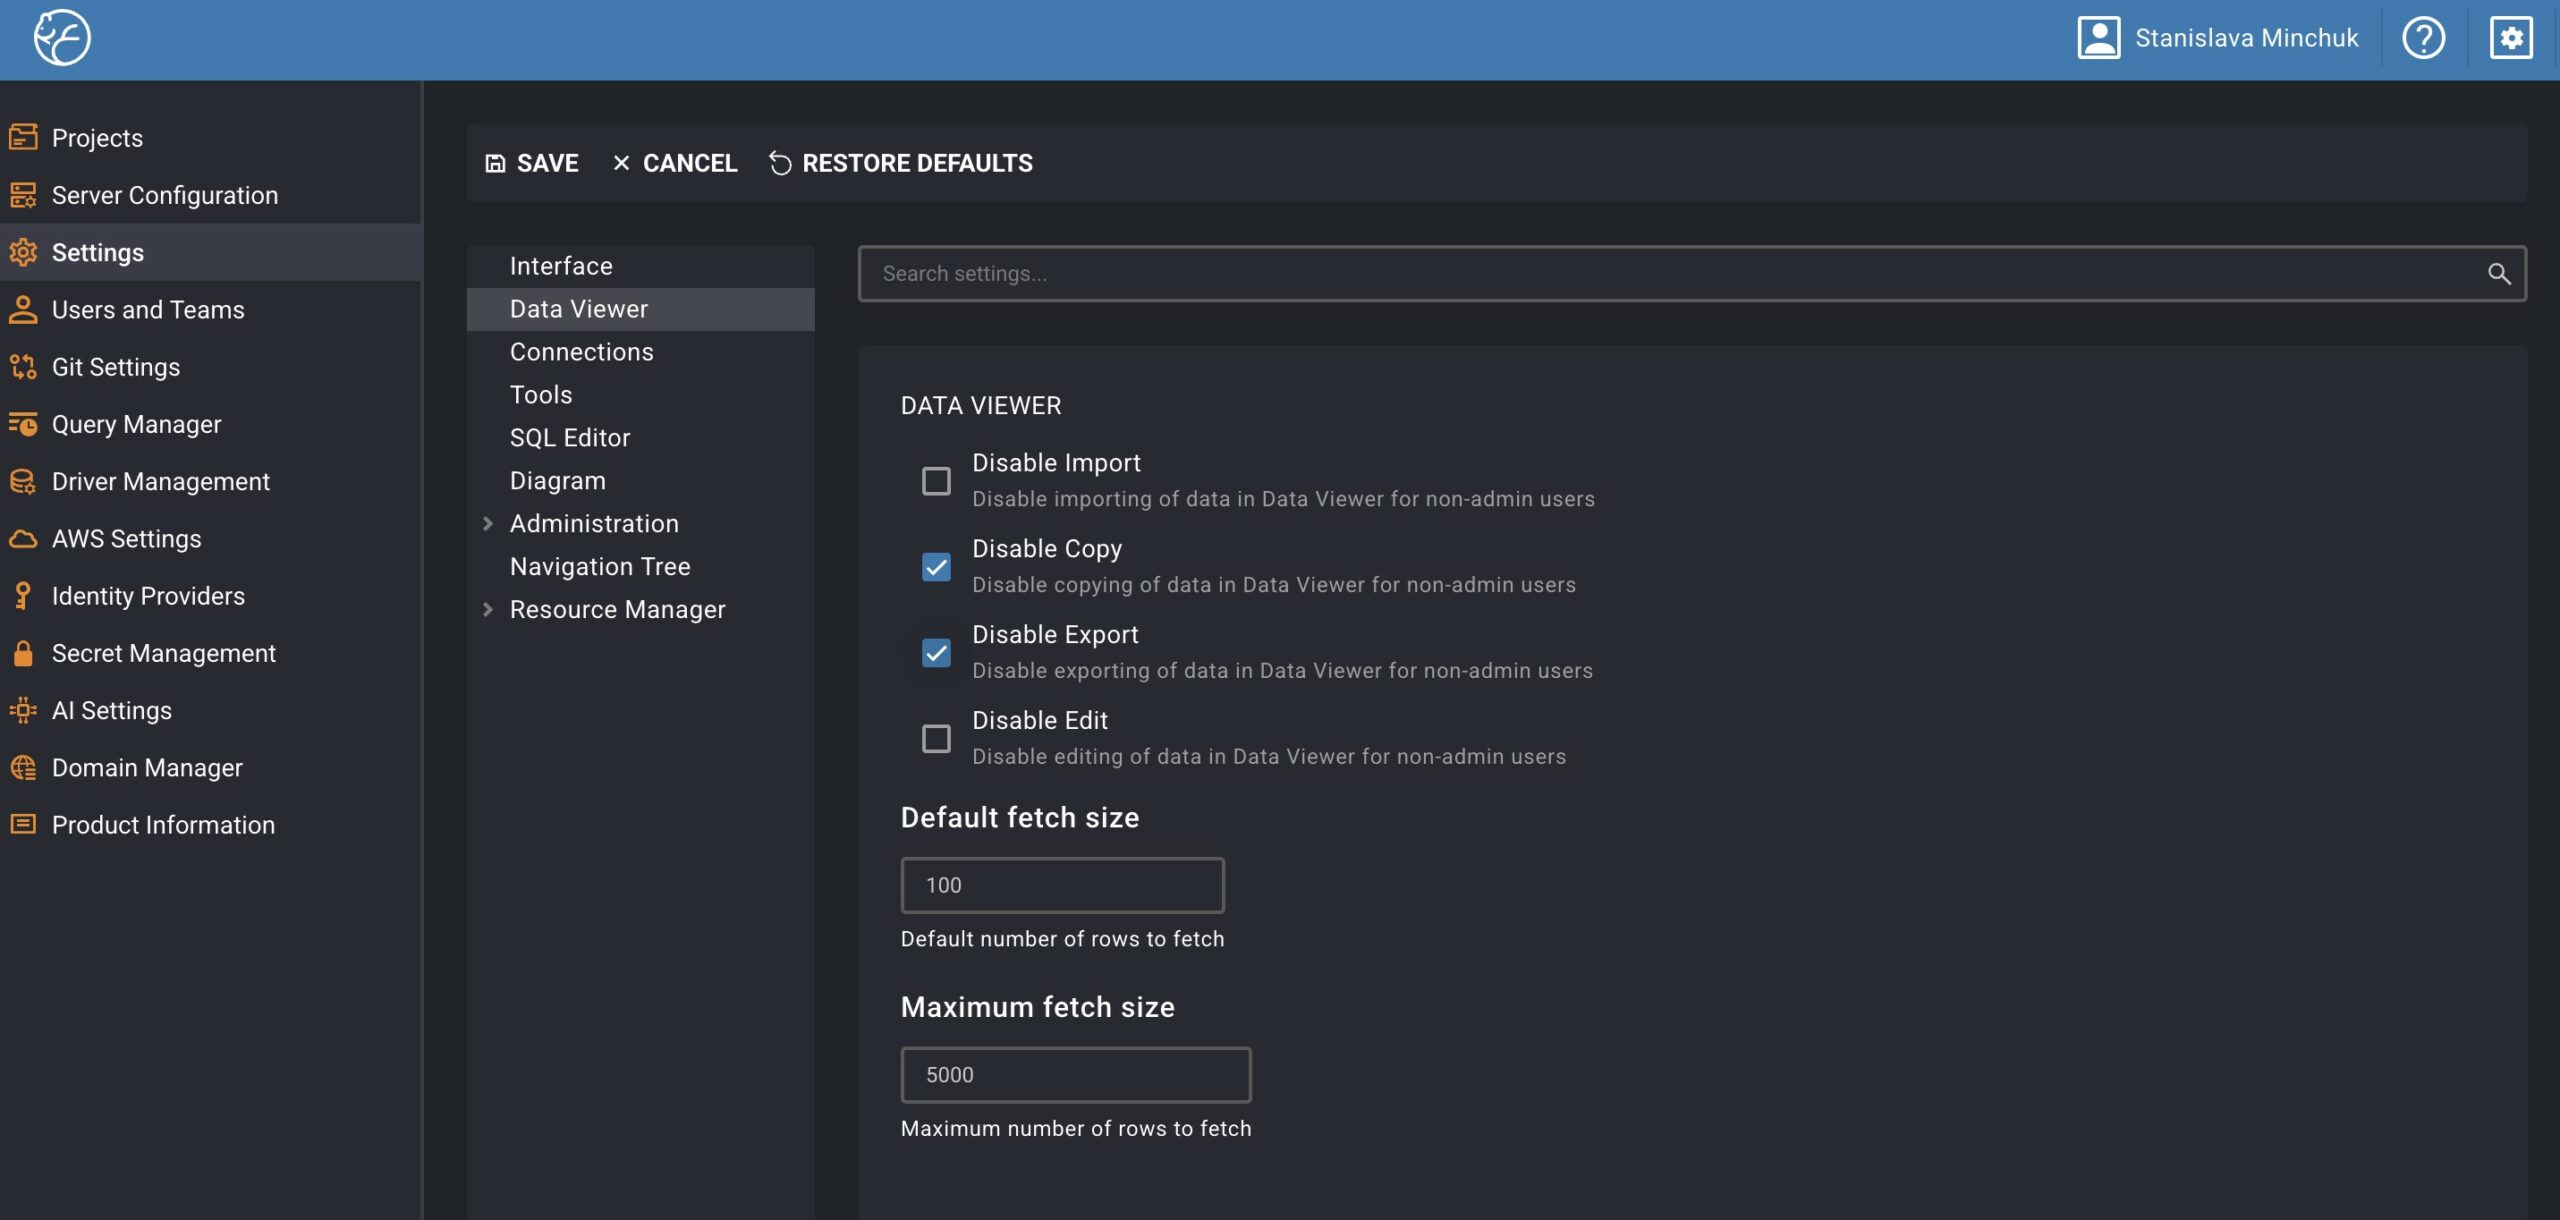
Task: Click the AWS Settings cloud icon
Action: pos(23,539)
